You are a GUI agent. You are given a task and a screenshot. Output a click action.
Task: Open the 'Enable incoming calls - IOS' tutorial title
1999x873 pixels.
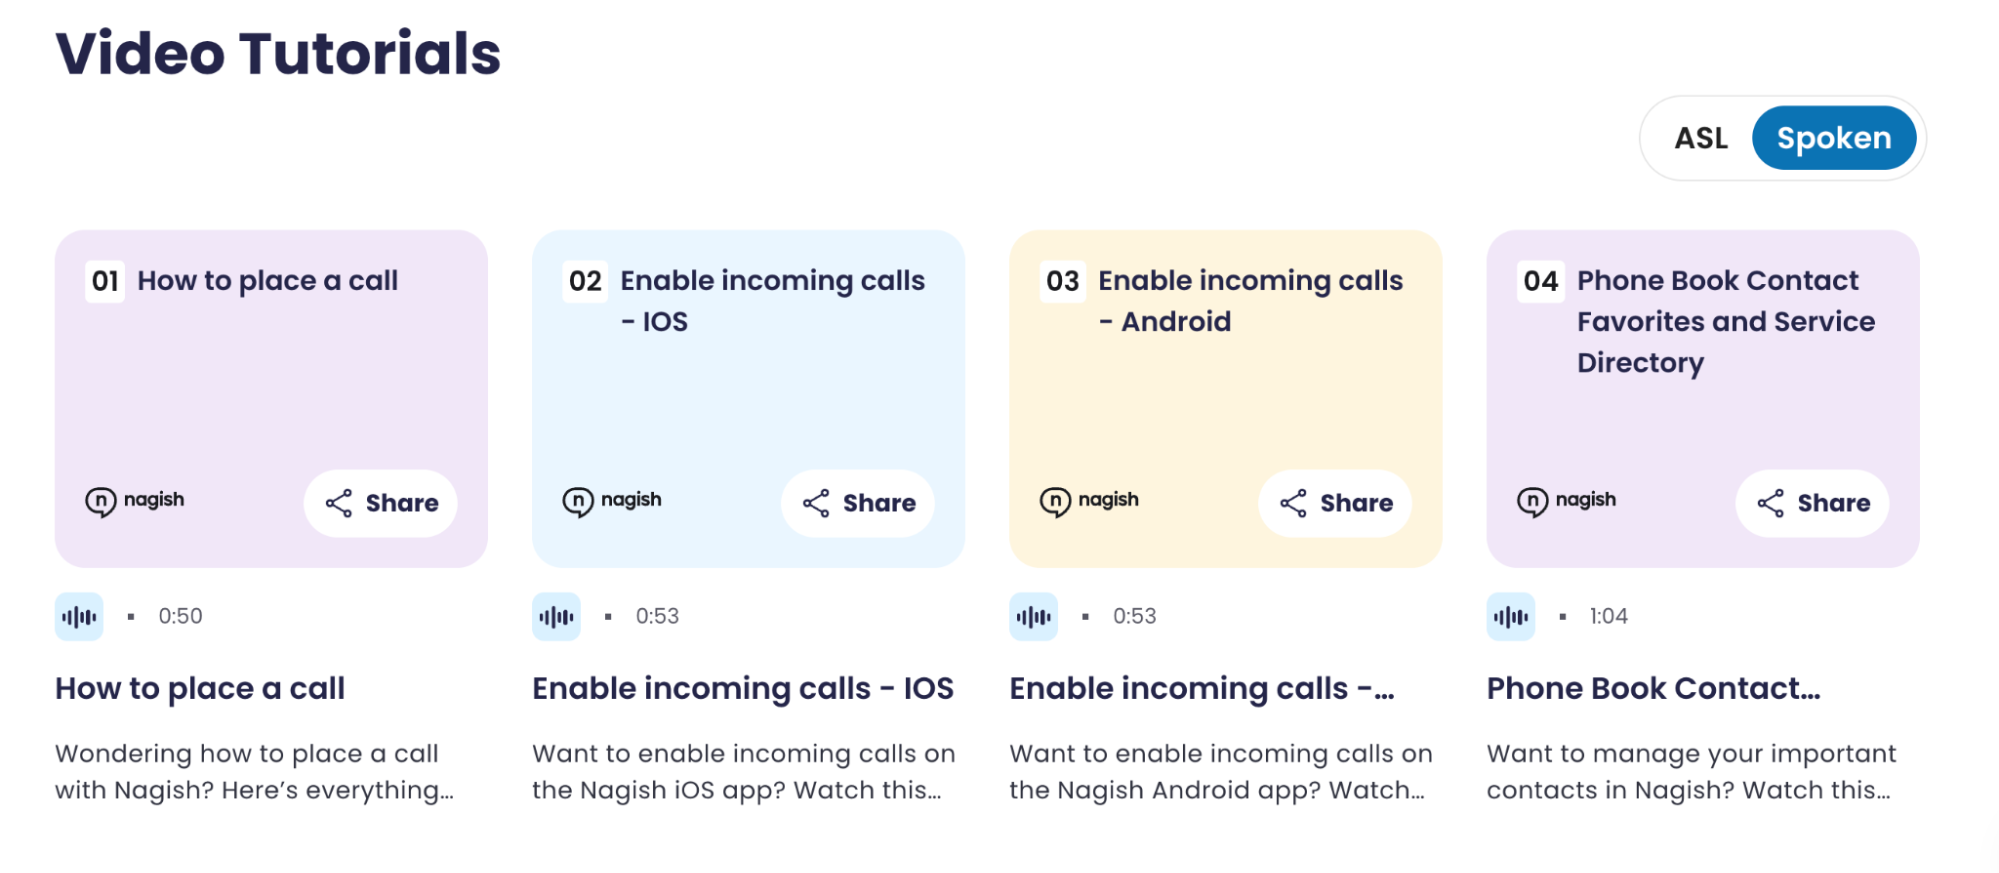pos(742,688)
